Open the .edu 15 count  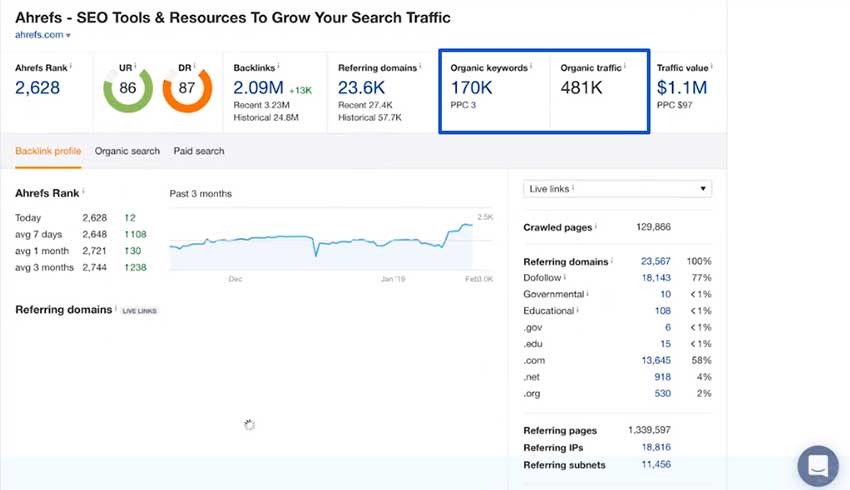click(666, 344)
